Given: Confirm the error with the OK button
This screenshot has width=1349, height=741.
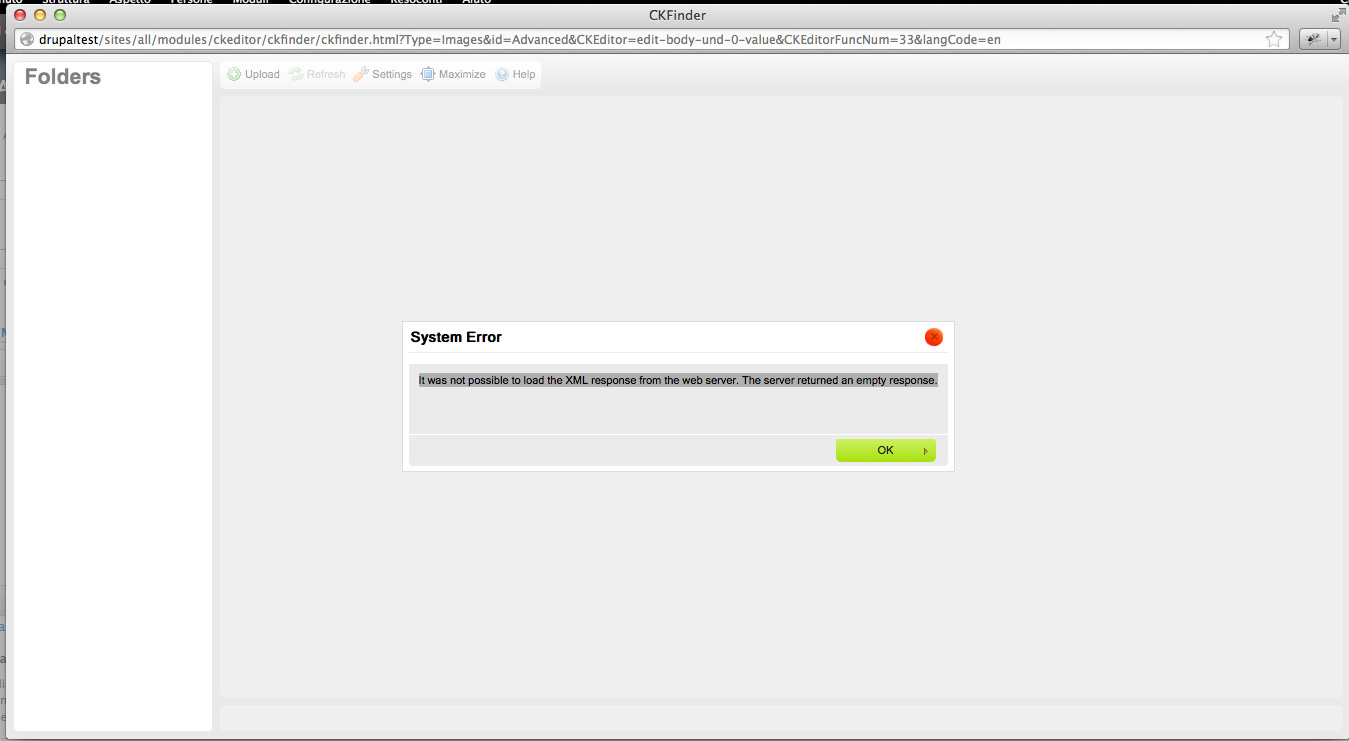Looking at the screenshot, I should tap(886, 450).
